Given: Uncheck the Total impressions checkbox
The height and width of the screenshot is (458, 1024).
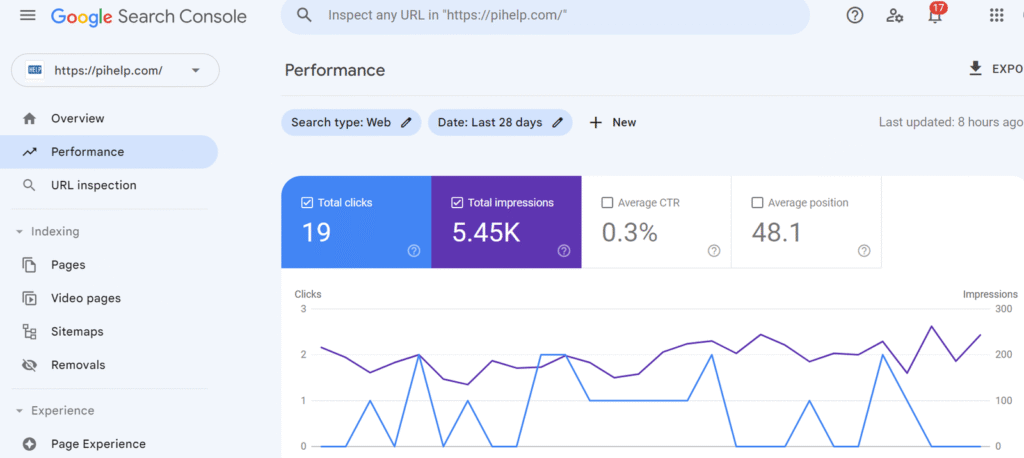Looking at the screenshot, I should click(x=457, y=203).
